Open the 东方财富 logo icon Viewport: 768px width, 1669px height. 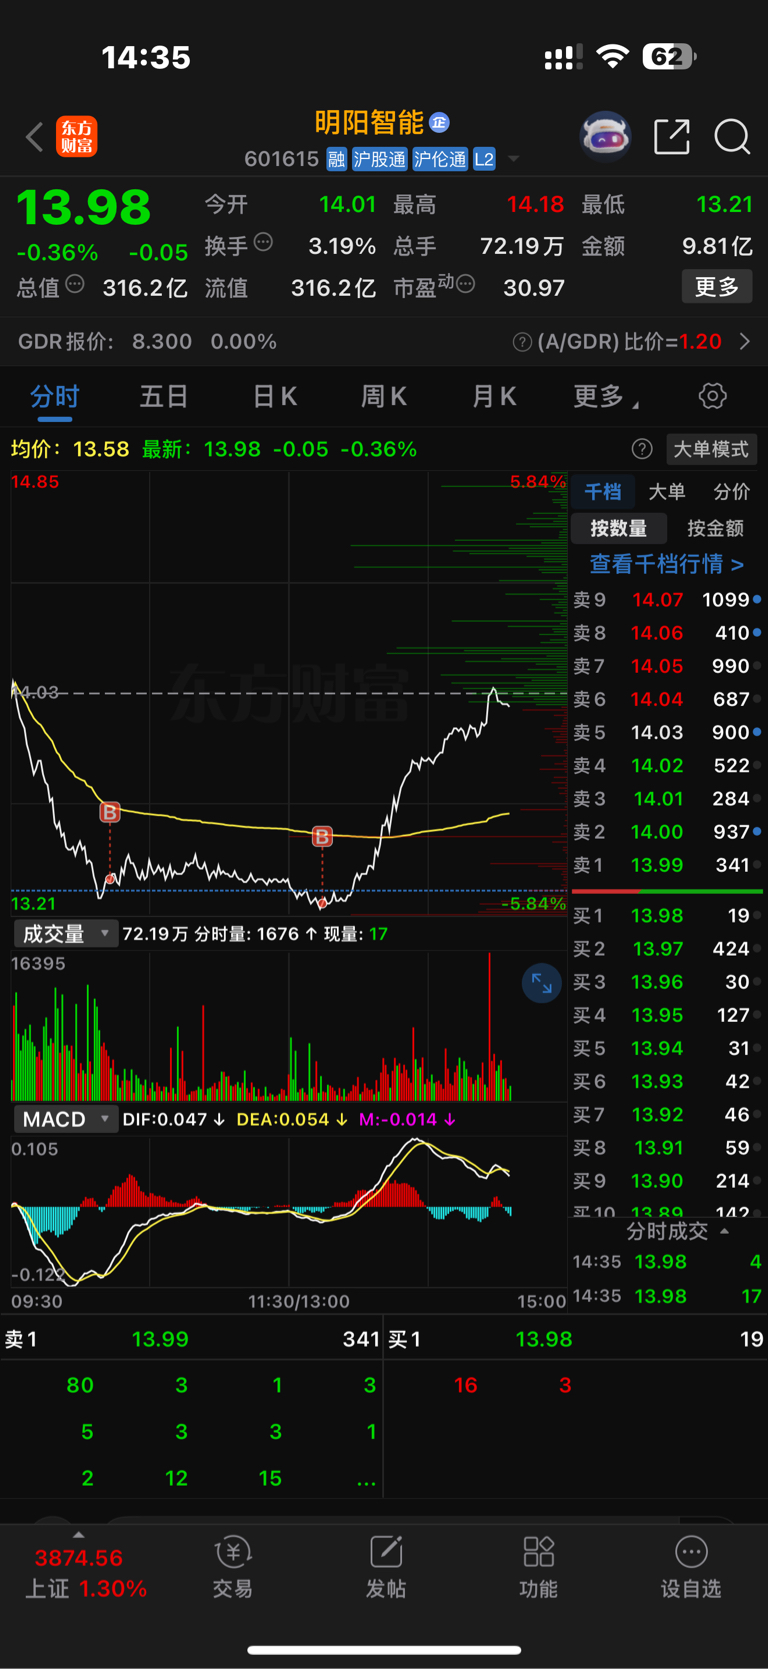click(x=77, y=137)
